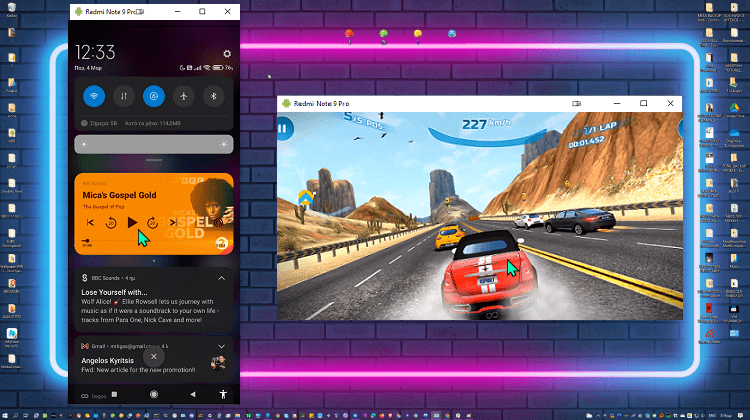Click the BBC Sounds app icon in notification

85,278
